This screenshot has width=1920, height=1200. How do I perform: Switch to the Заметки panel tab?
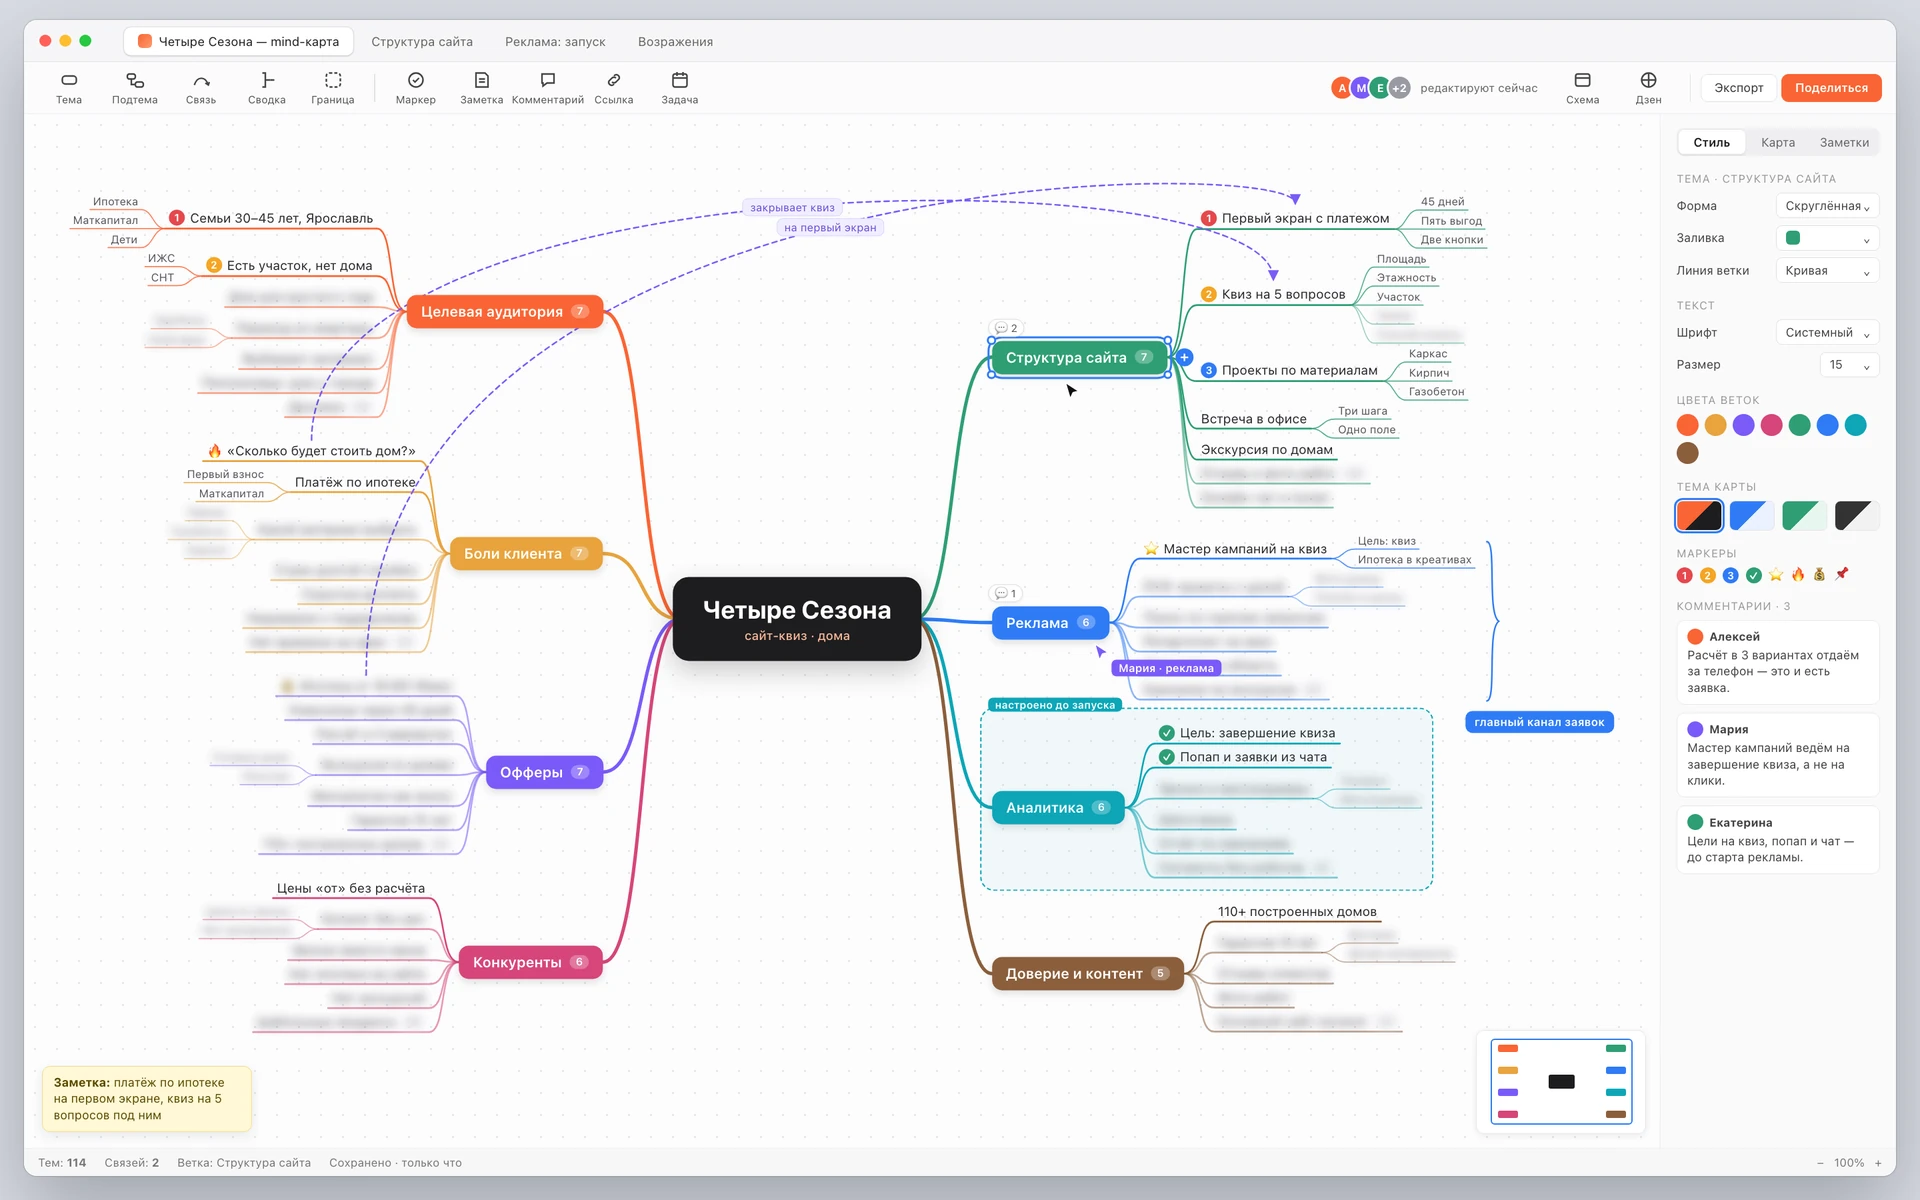click(1844, 143)
